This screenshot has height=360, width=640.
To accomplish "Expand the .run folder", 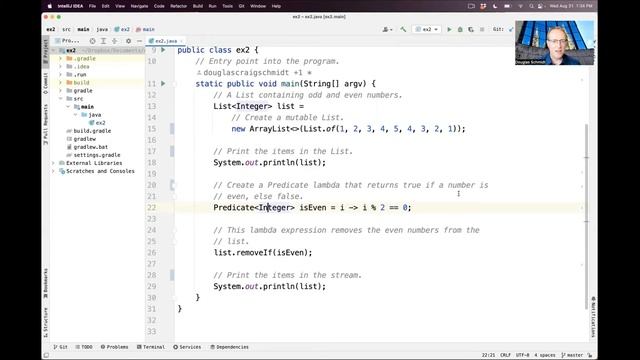I will click(x=60, y=75).
